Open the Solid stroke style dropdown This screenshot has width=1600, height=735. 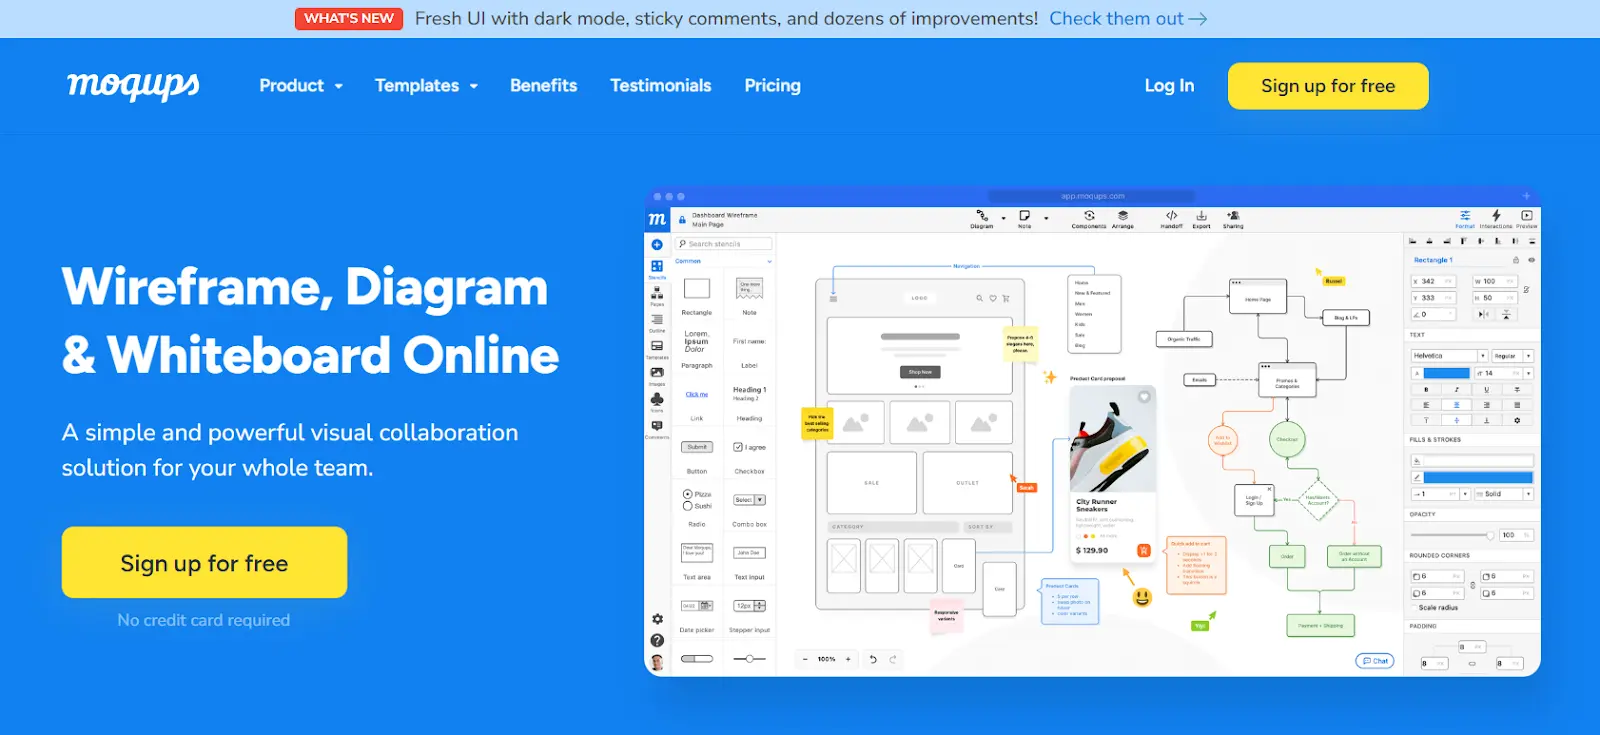[x=1503, y=494]
